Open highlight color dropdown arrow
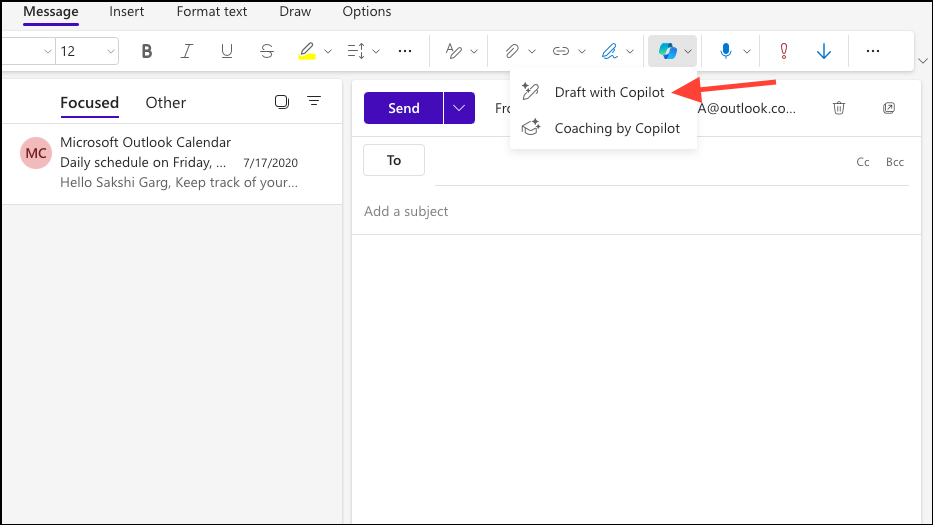Screen dimensions: 933x525 pyautogui.click(x=328, y=52)
